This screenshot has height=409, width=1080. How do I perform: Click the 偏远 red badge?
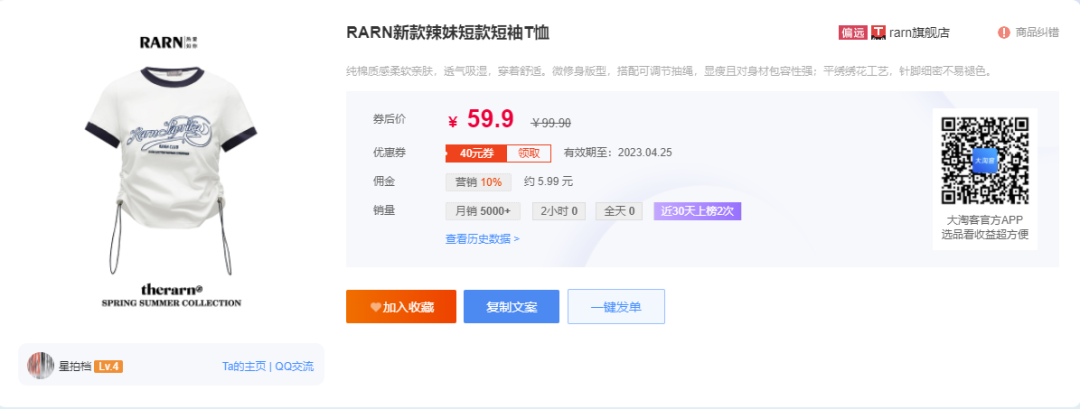[852, 32]
